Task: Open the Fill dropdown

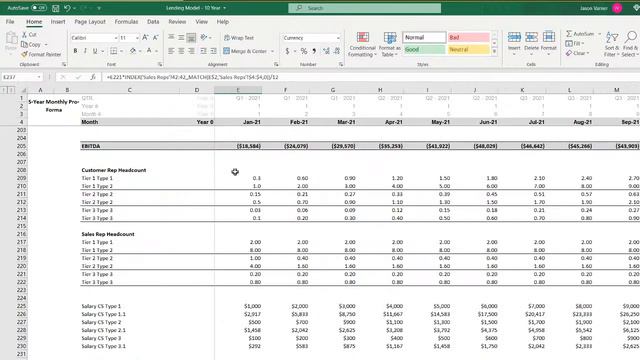Action: [574, 44]
